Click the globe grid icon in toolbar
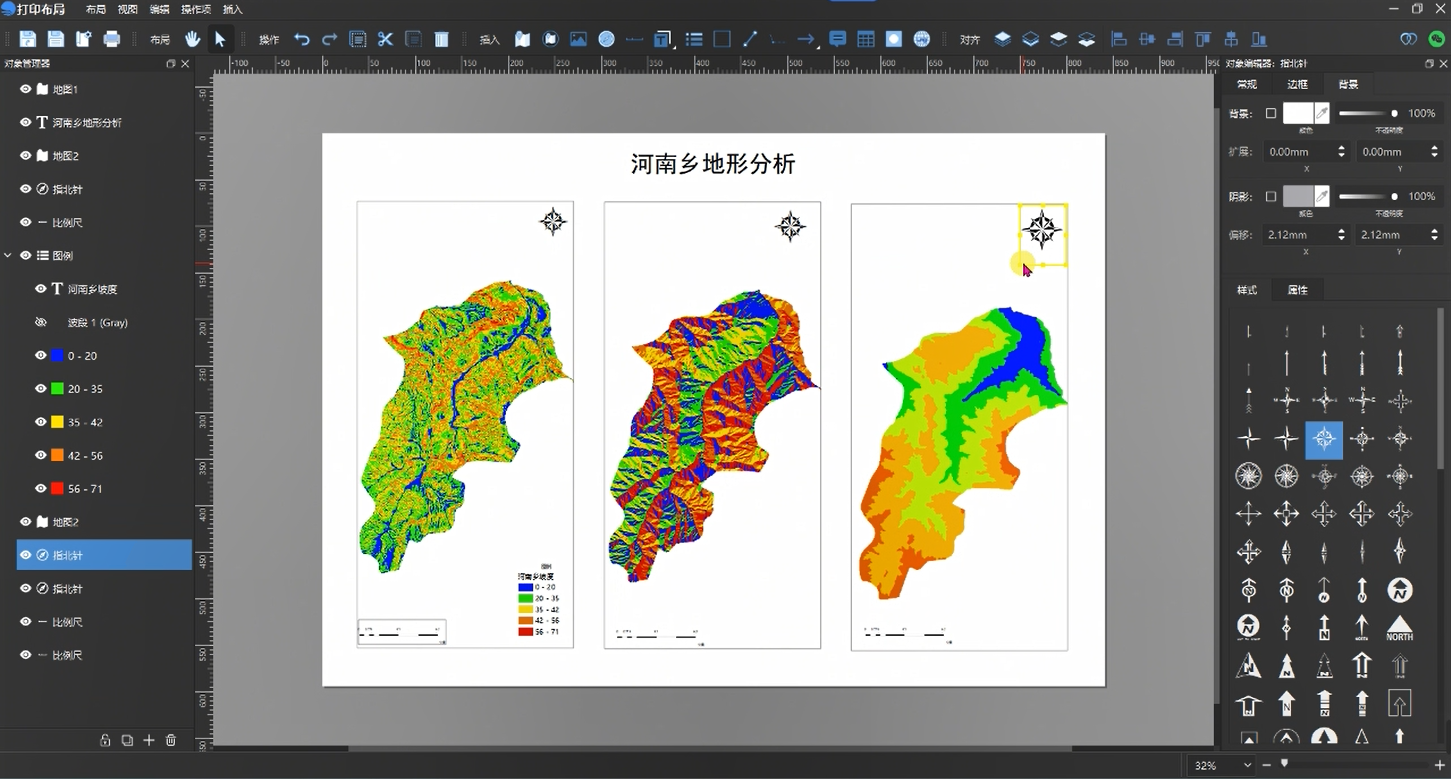Image resolution: width=1451 pixels, height=779 pixels. coord(922,39)
